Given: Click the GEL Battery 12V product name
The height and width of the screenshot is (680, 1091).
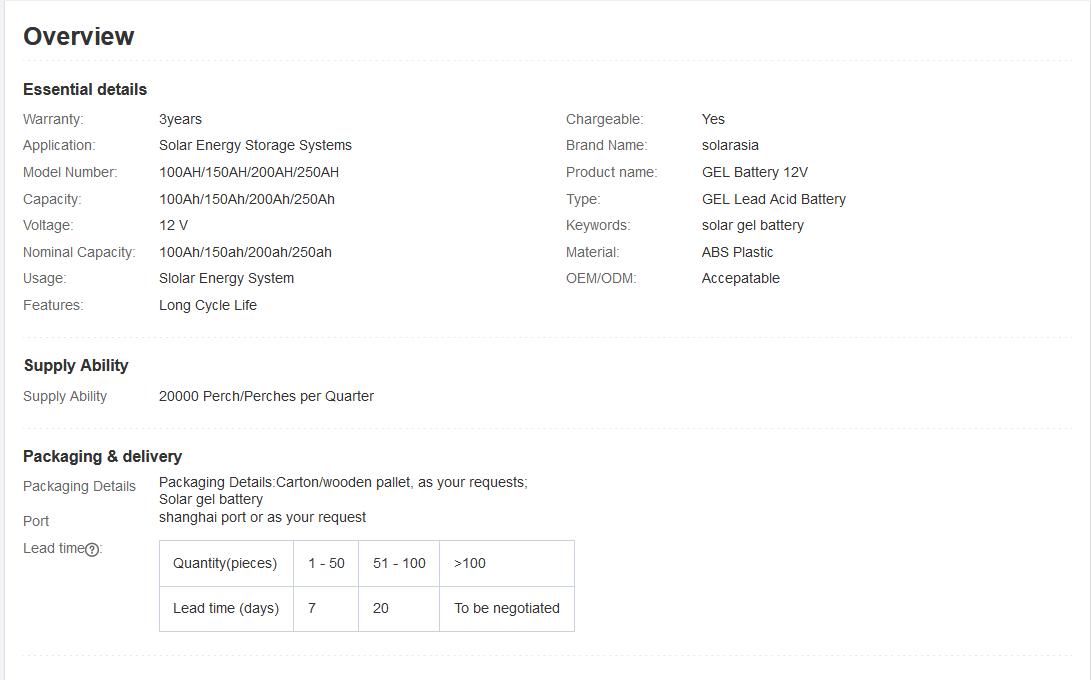Looking at the screenshot, I should [754, 172].
